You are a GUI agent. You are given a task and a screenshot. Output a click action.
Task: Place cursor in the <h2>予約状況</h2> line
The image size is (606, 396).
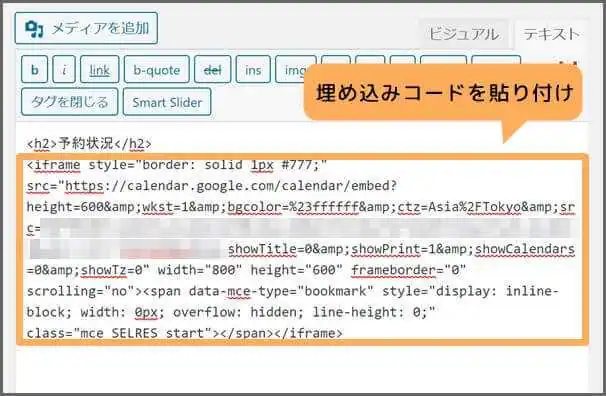pos(89,144)
